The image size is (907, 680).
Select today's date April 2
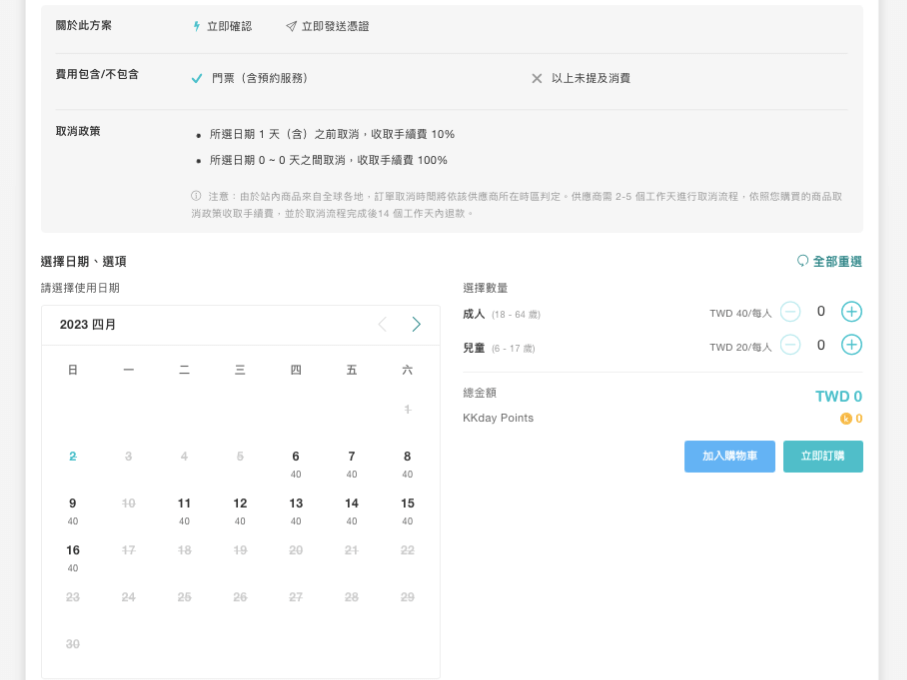[x=73, y=457]
